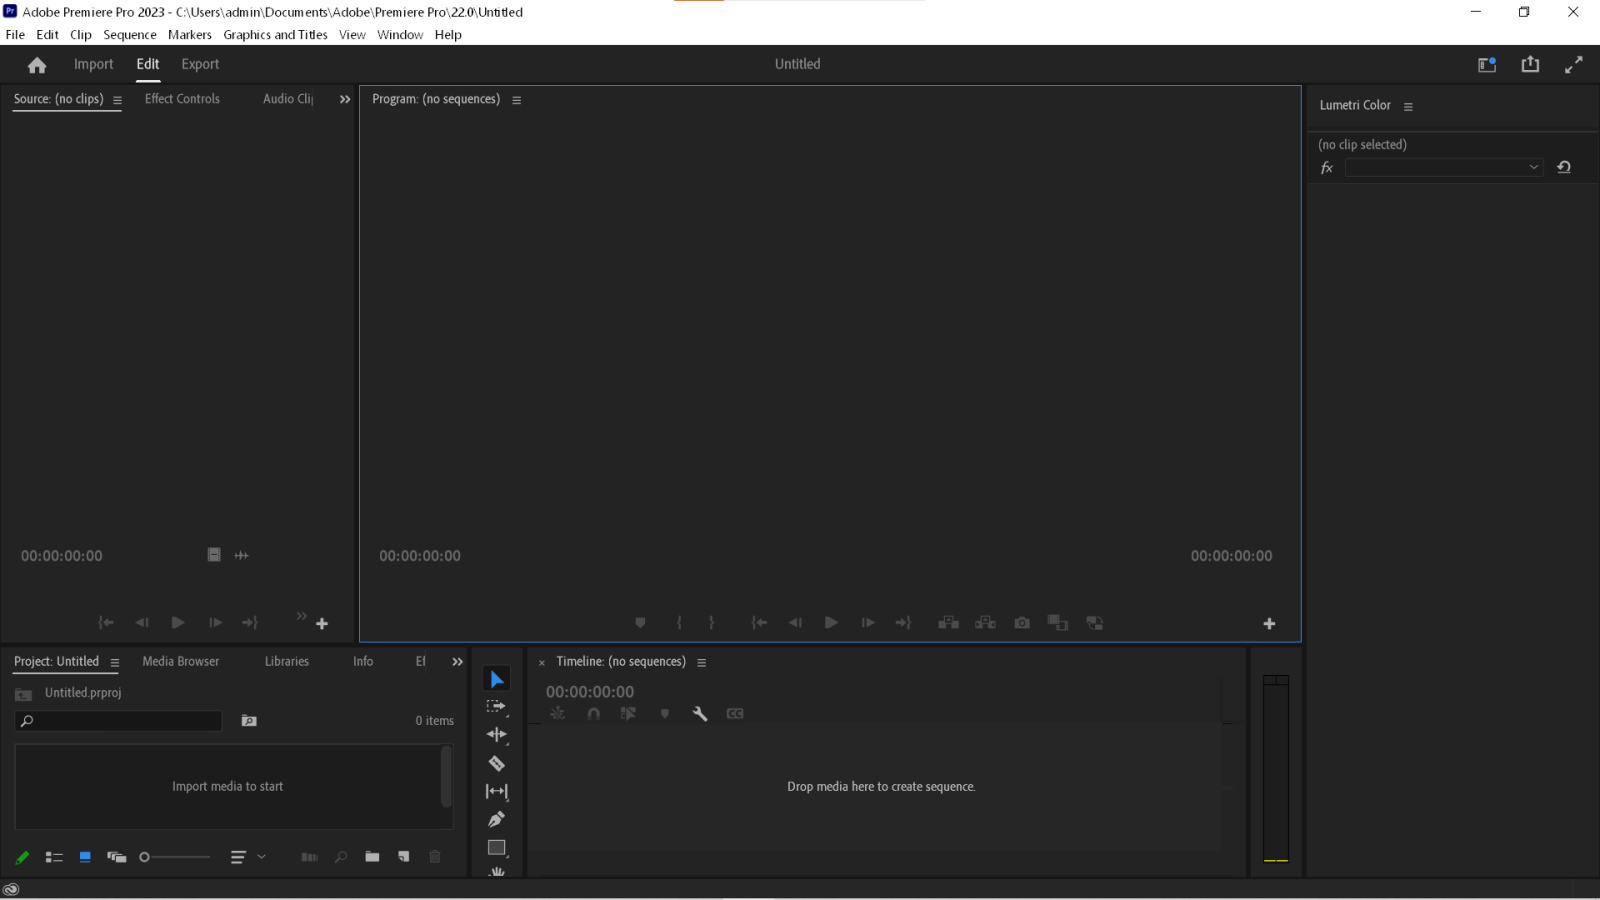
Task: Open Source panel menu
Action: [117, 100]
